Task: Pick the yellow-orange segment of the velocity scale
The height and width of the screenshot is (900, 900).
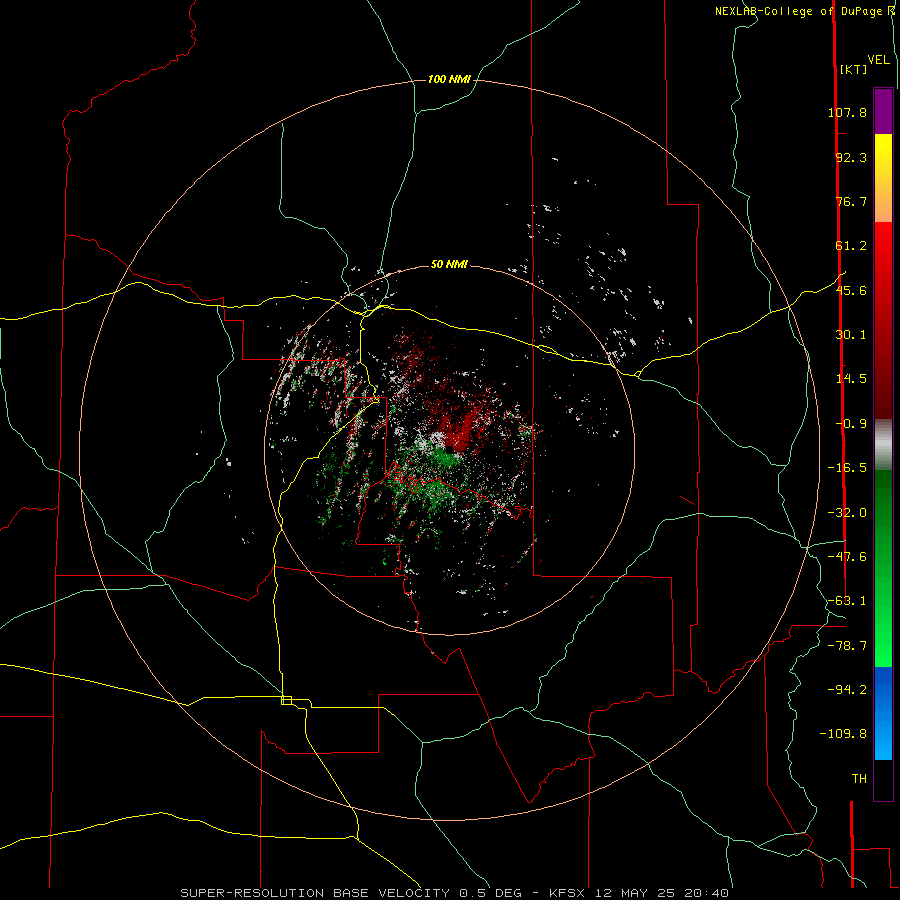Action: [883, 178]
